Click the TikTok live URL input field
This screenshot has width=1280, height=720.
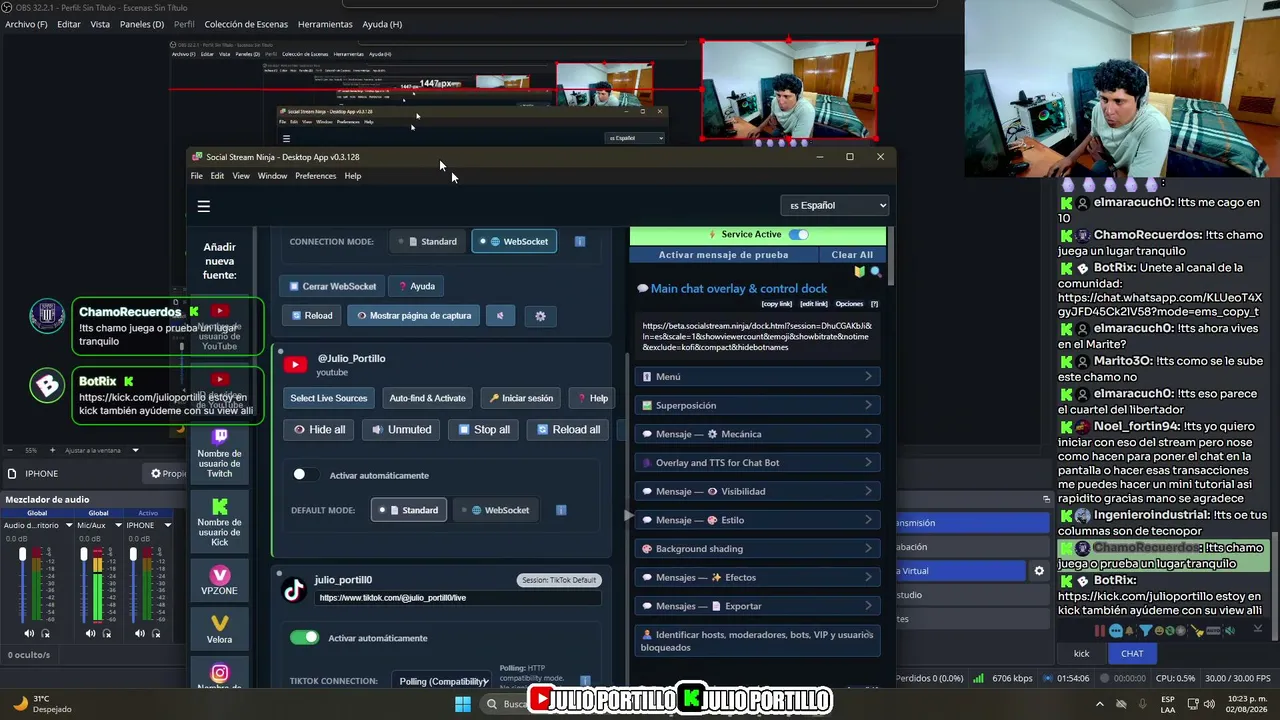[459, 598]
